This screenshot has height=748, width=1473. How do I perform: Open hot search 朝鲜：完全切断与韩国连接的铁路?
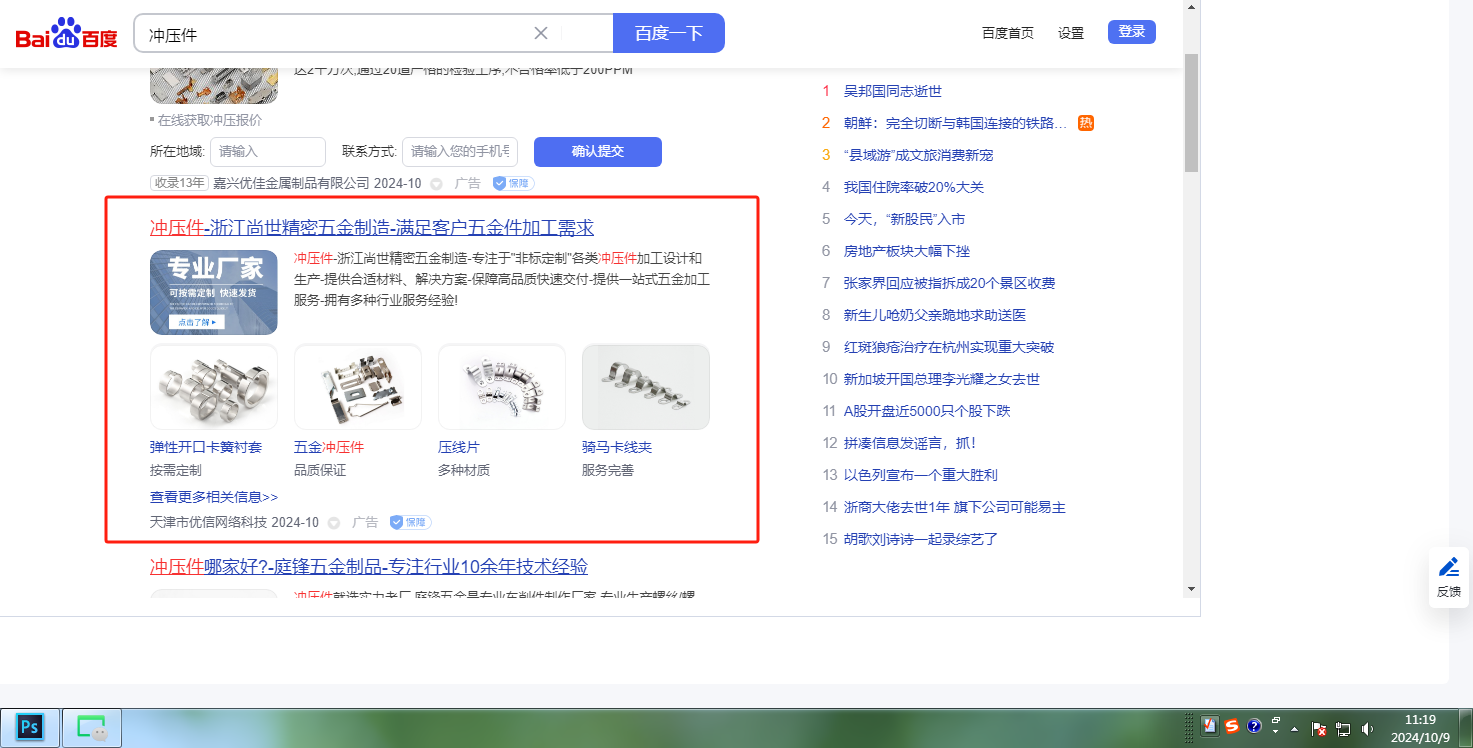point(955,123)
